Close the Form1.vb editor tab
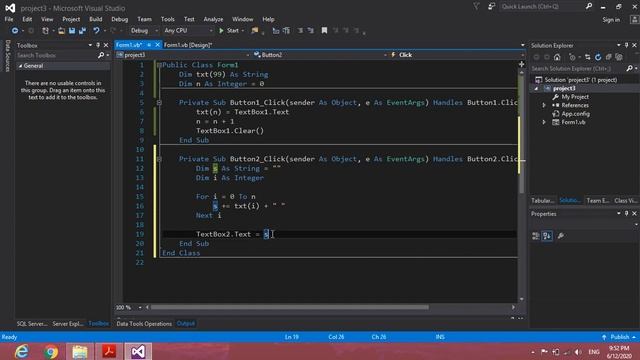Image resolution: width=640 pixels, height=360 pixels. pos(158,45)
